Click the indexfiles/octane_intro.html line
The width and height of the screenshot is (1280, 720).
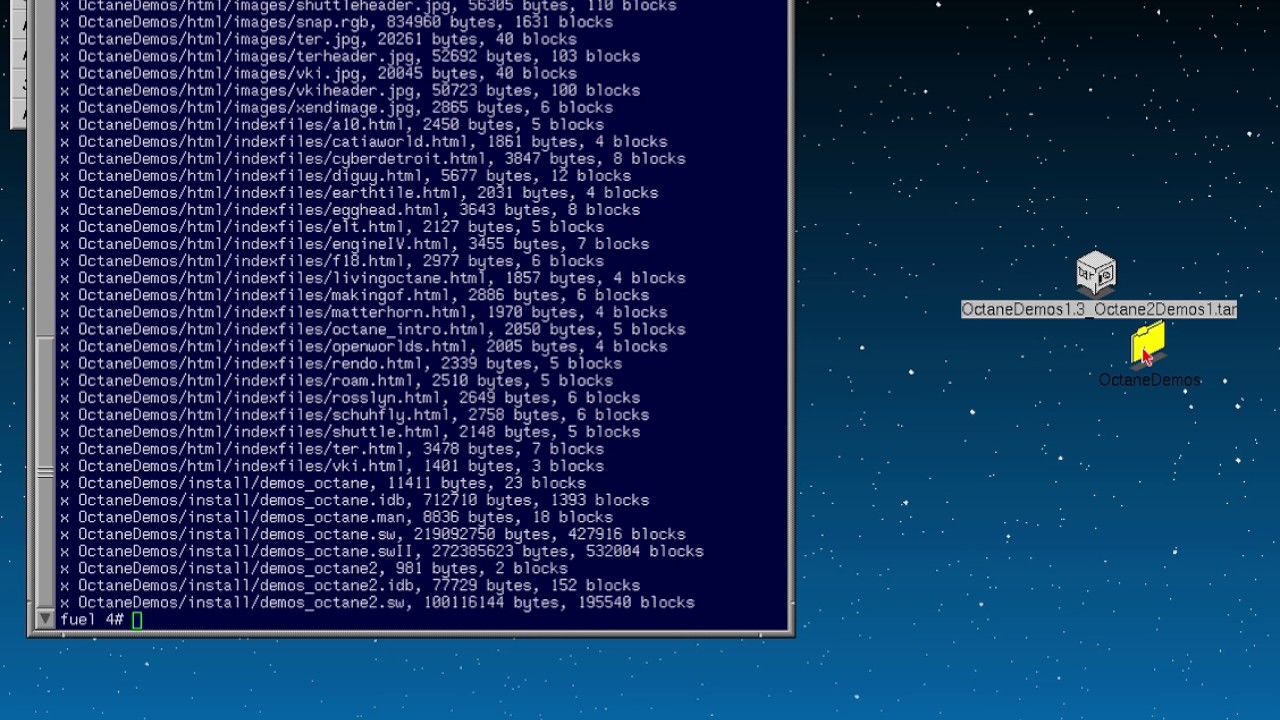(372, 331)
